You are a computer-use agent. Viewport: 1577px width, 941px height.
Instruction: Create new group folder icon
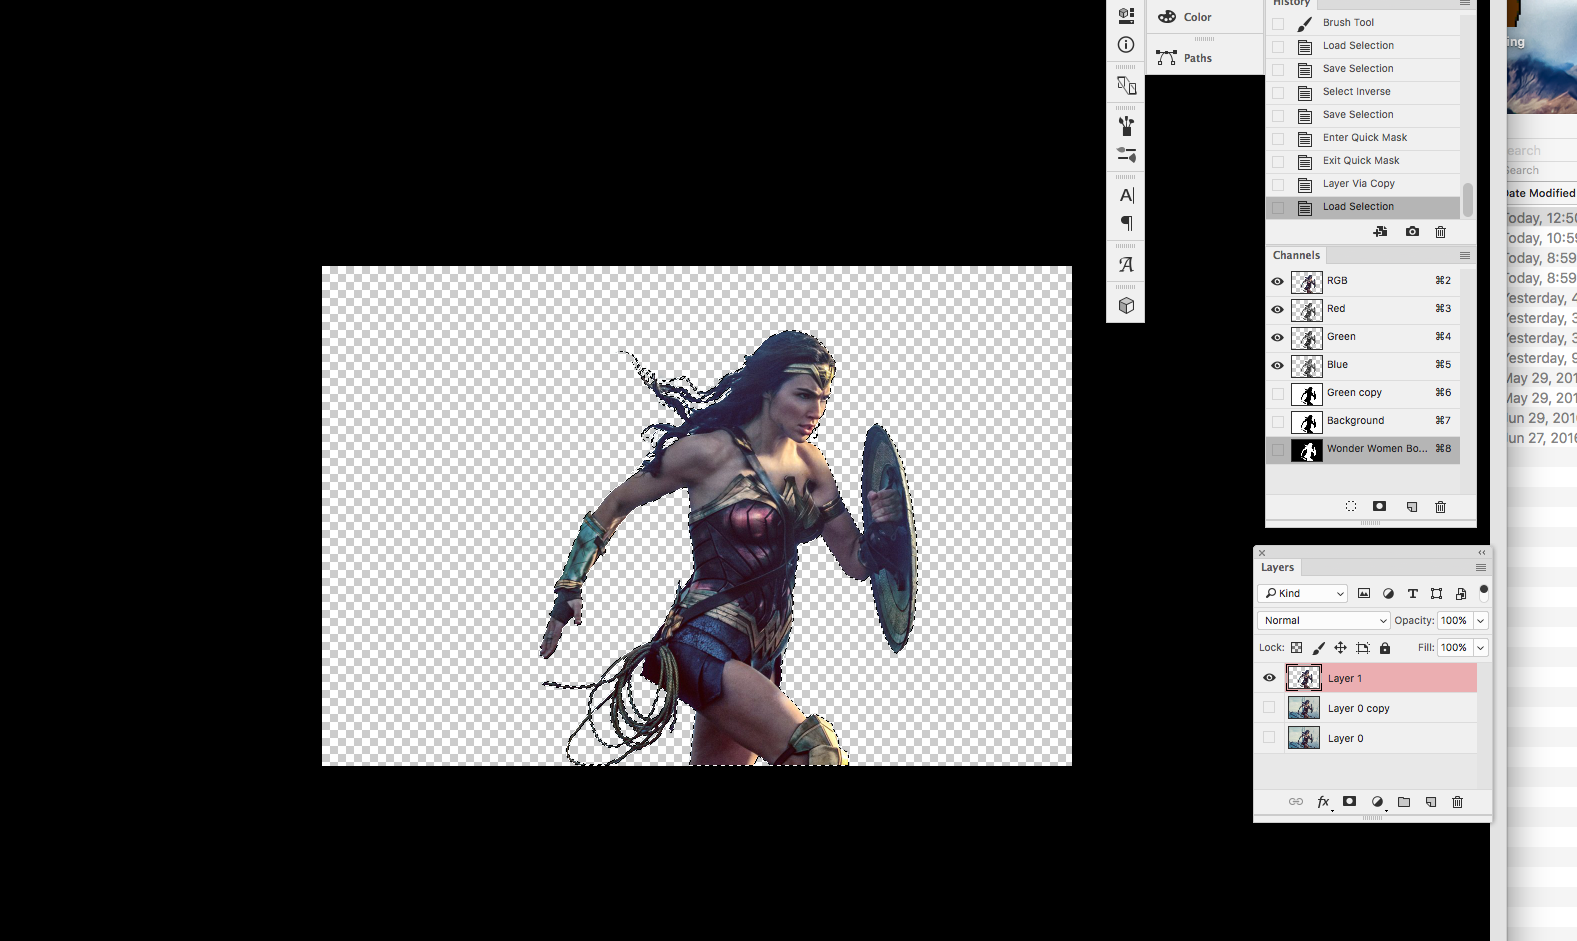coord(1404,802)
